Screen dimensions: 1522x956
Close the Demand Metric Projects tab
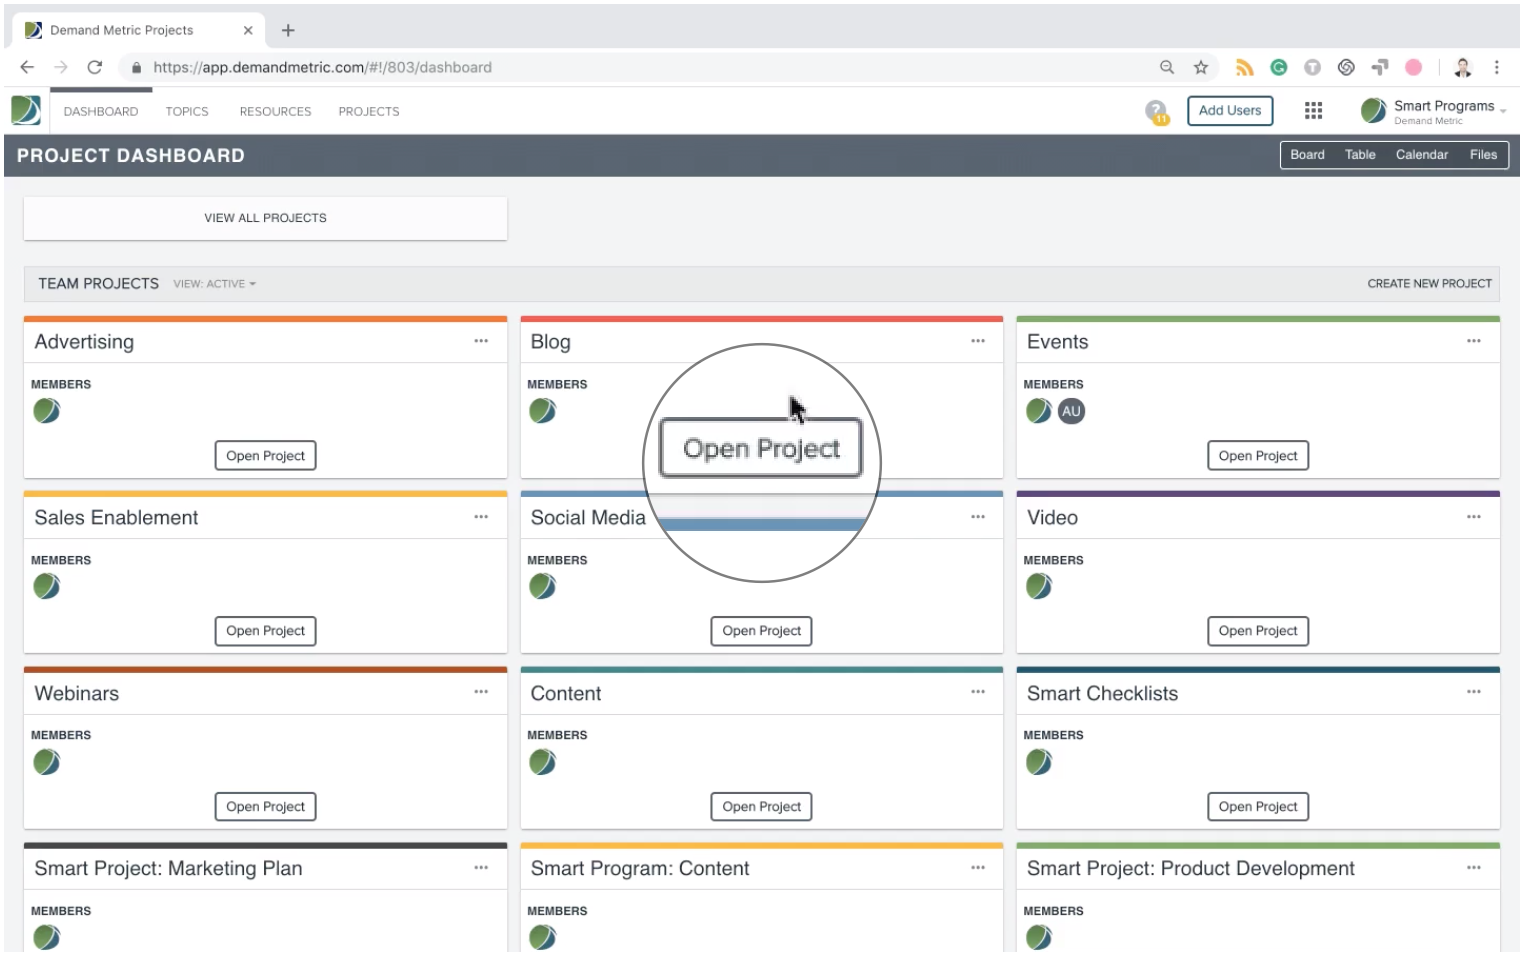click(248, 30)
